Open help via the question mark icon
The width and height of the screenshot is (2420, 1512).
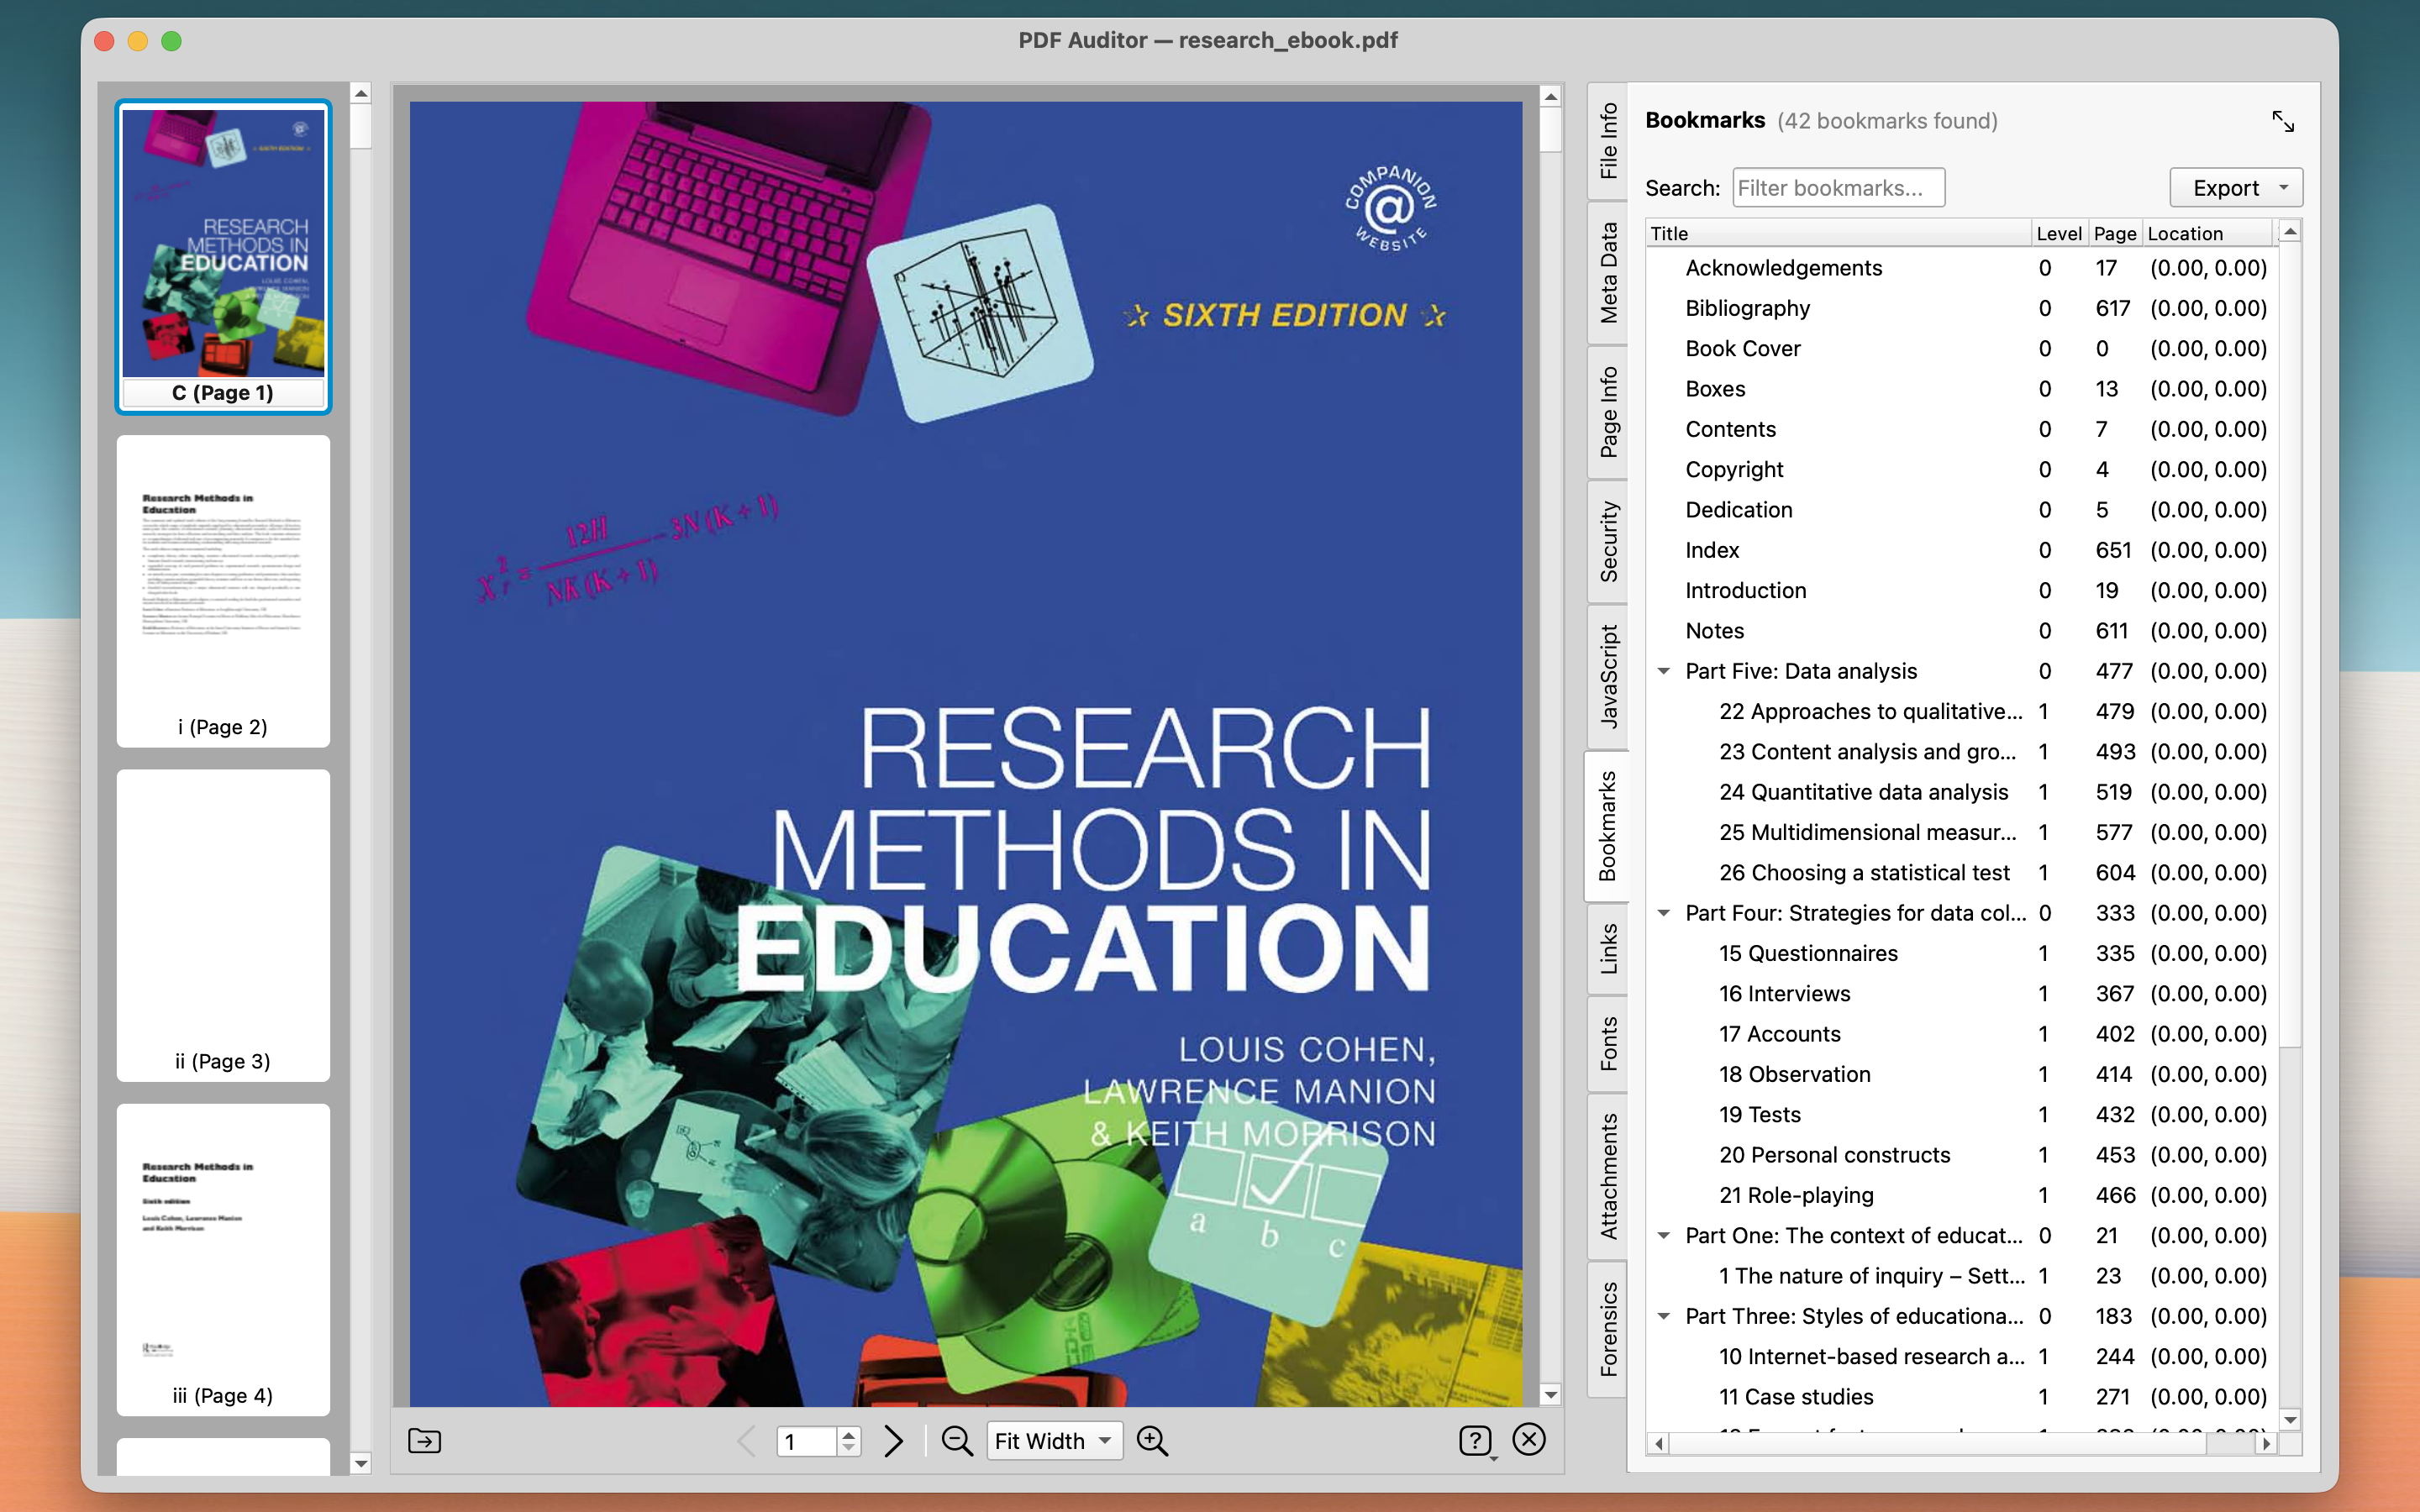(1477, 1440)
